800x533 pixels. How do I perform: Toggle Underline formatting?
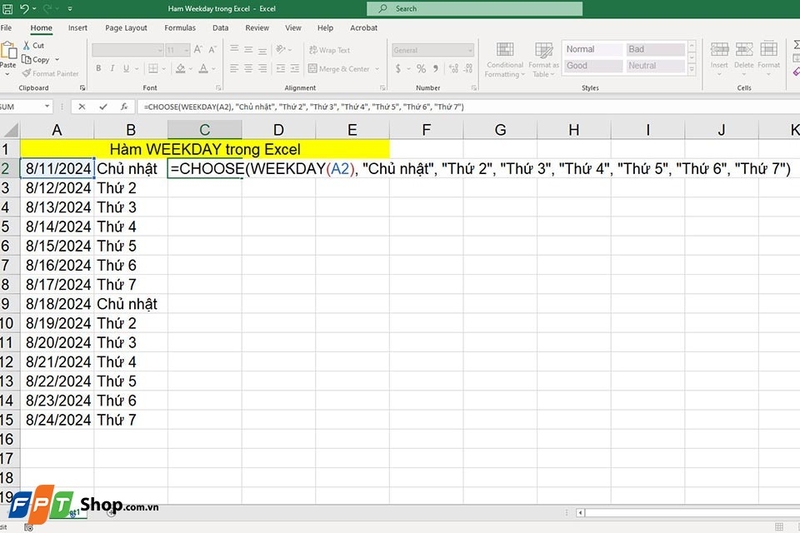(126, 68)
